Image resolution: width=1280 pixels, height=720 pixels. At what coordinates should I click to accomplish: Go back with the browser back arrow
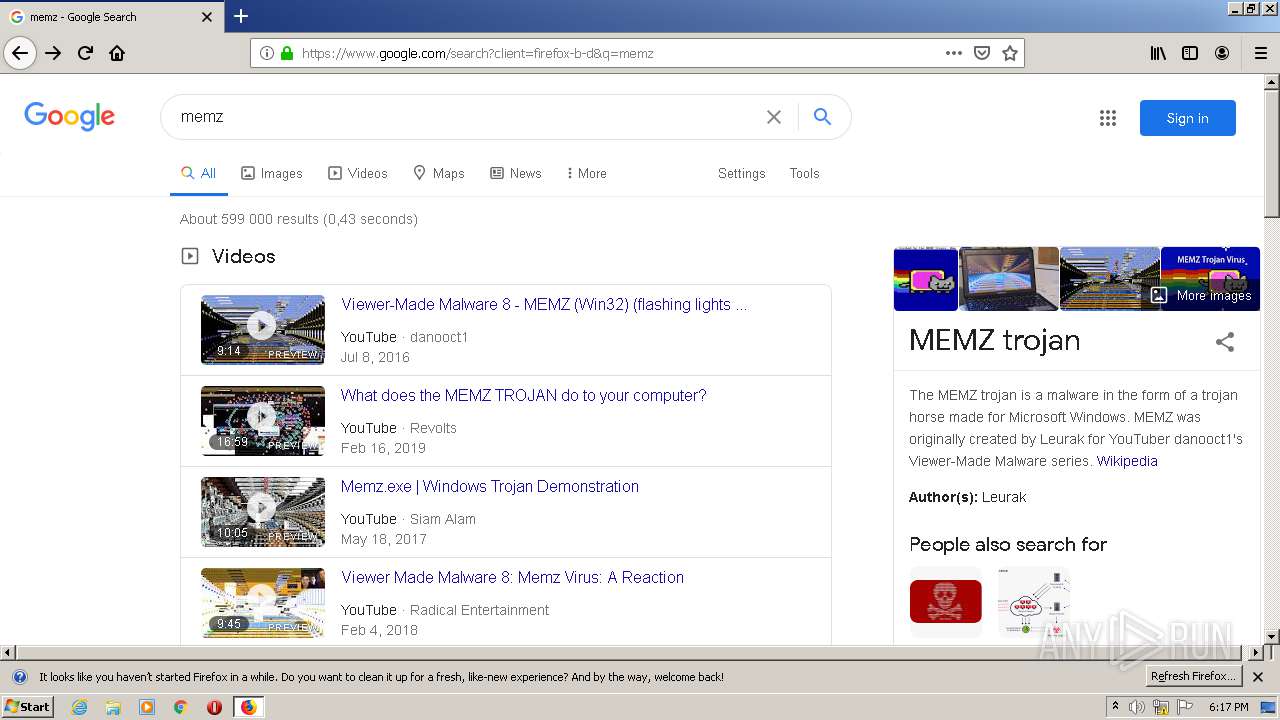coord(20,53)
